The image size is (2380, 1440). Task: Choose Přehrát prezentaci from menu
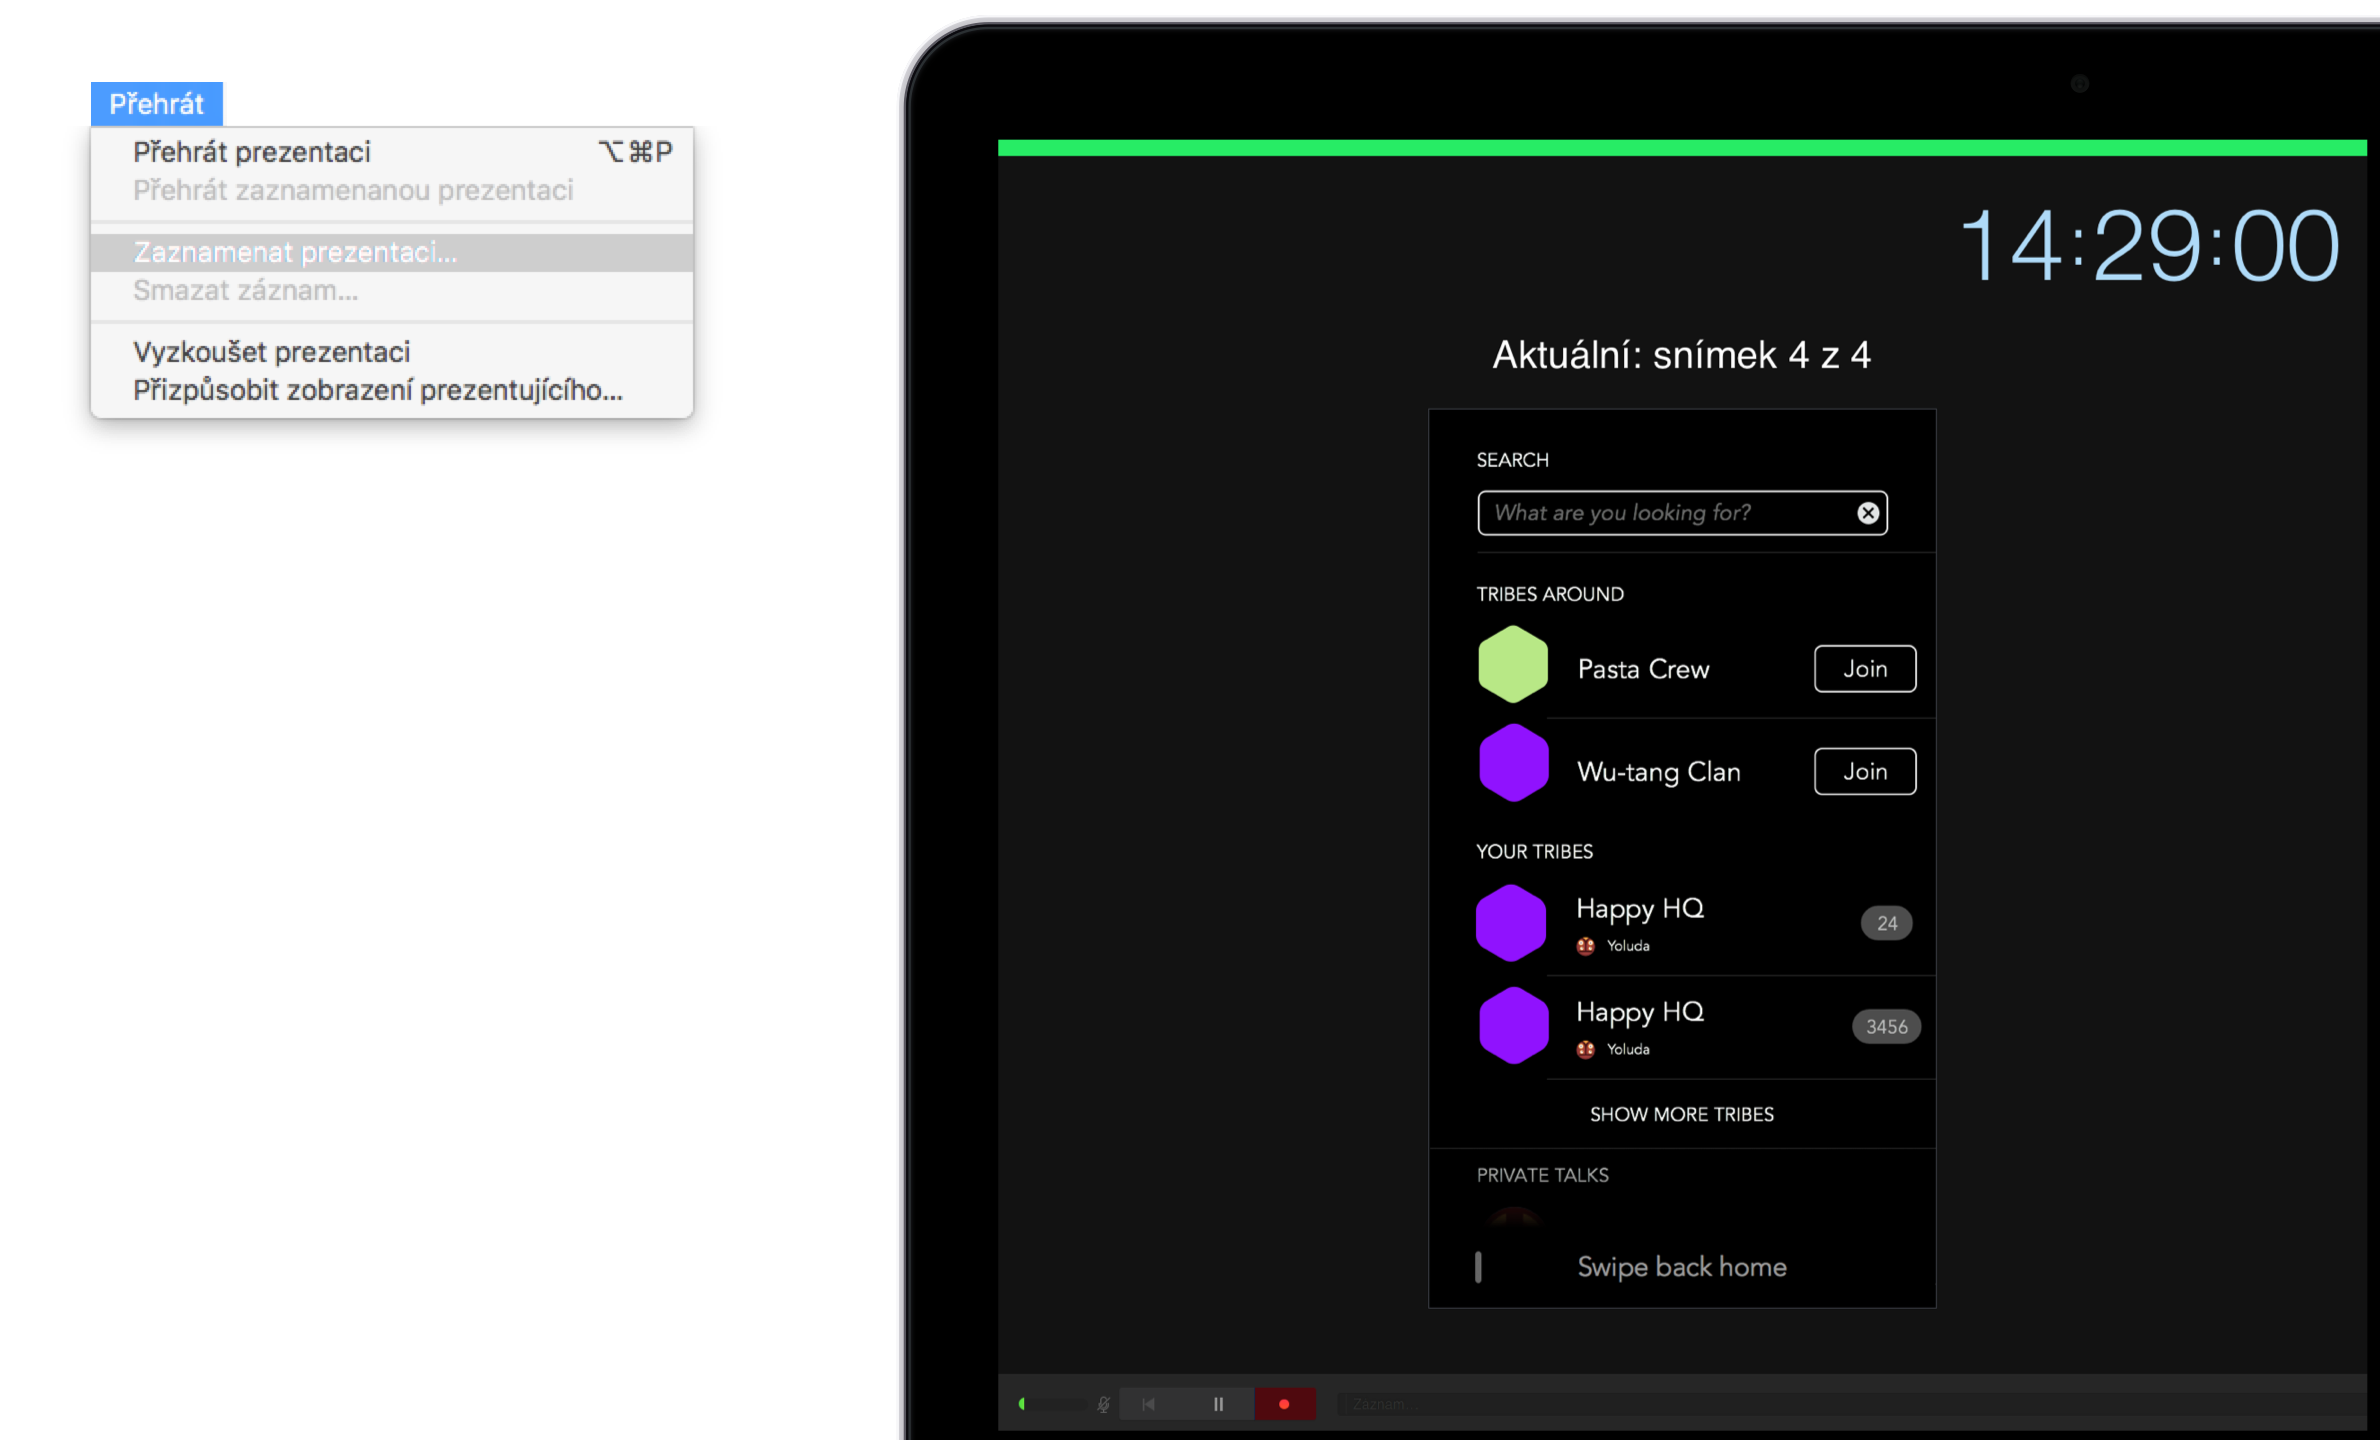tap(252, 152)
